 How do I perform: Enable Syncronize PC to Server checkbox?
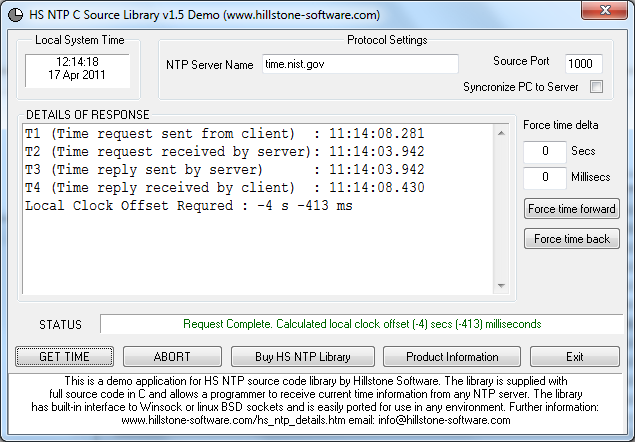click(x=596, y=86)
